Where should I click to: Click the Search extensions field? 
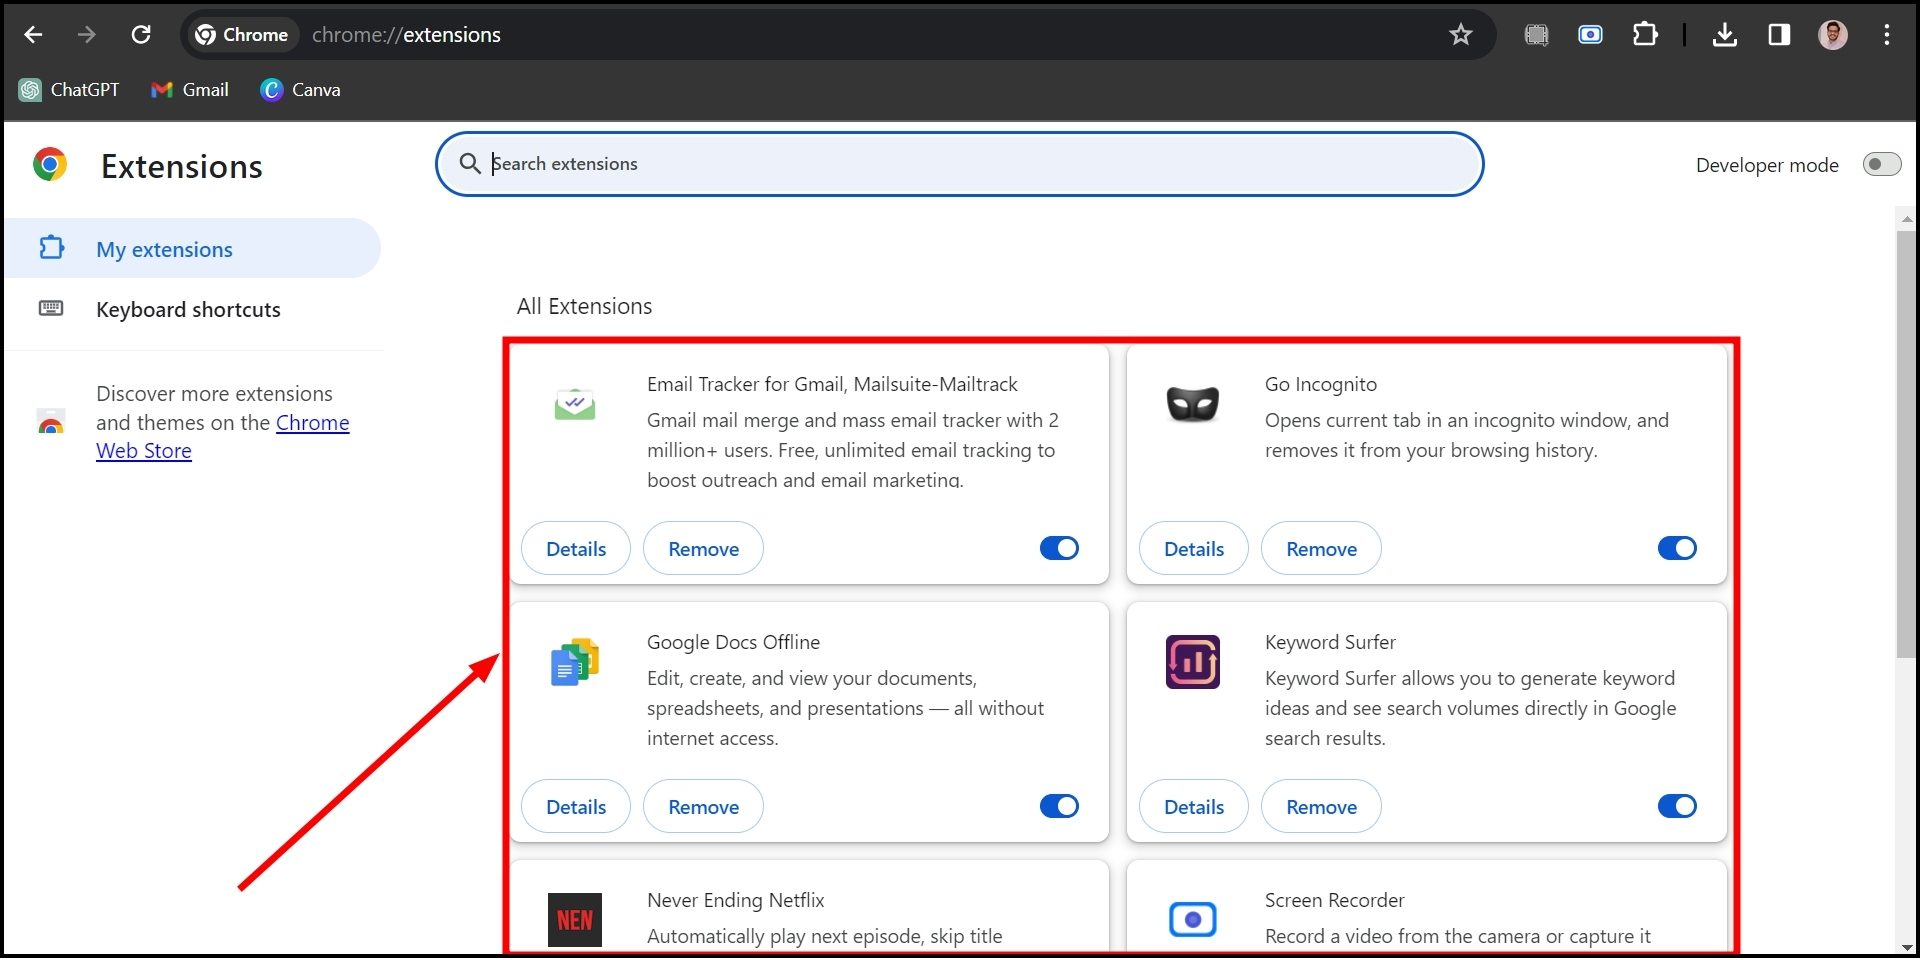pos(960,164)
